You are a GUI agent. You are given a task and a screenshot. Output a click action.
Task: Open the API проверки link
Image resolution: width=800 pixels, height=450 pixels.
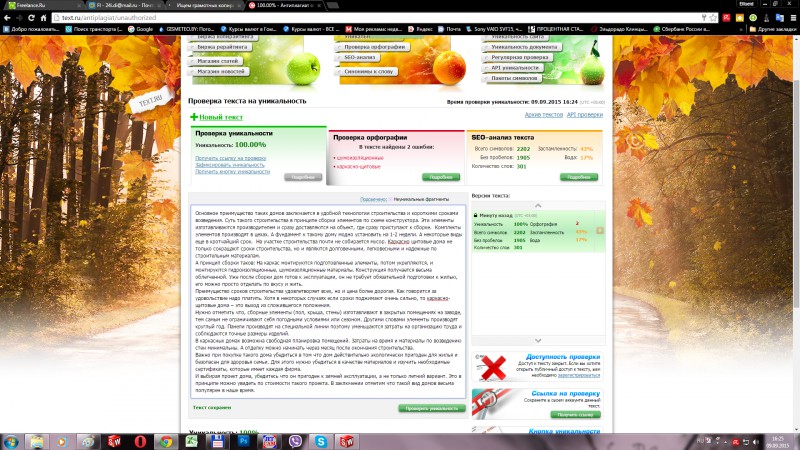click(585, 115)
